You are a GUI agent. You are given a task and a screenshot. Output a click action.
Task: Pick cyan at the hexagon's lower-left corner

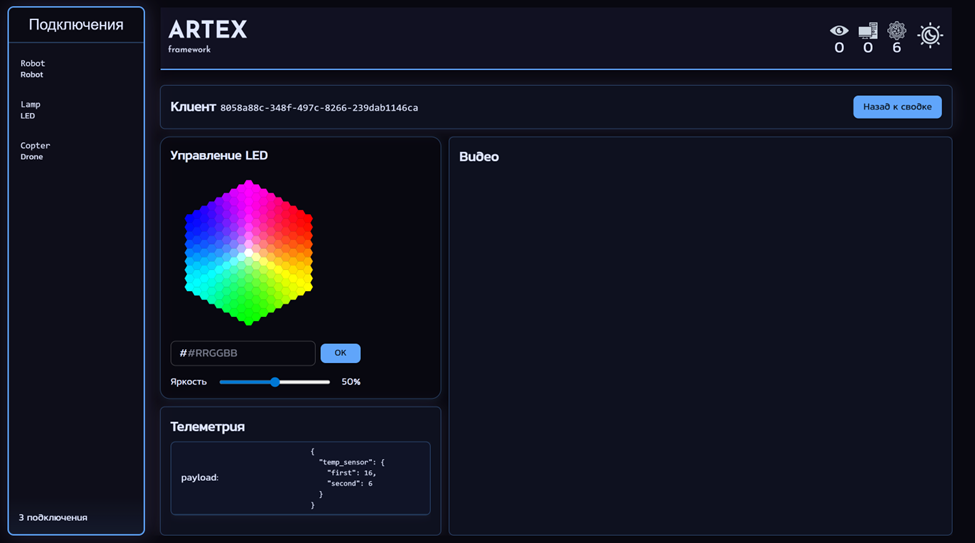tap(189, 286)
